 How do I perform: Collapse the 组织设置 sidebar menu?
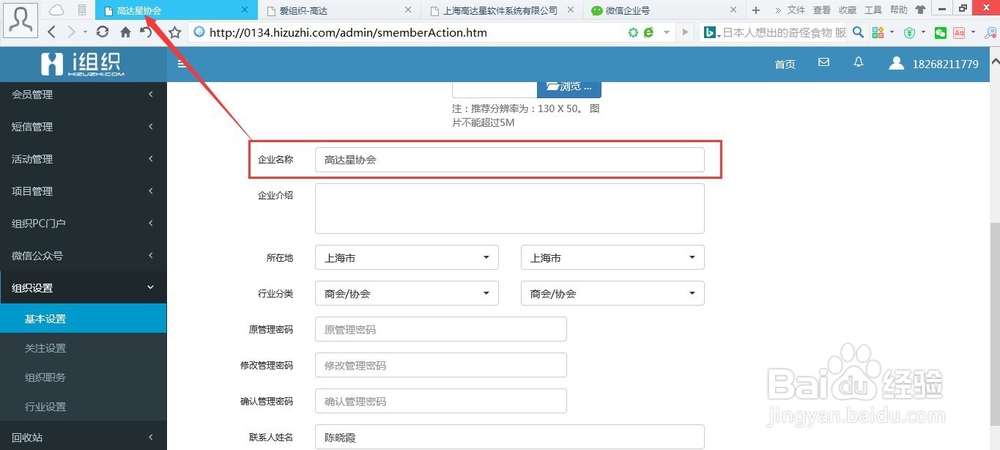(83, 287)
